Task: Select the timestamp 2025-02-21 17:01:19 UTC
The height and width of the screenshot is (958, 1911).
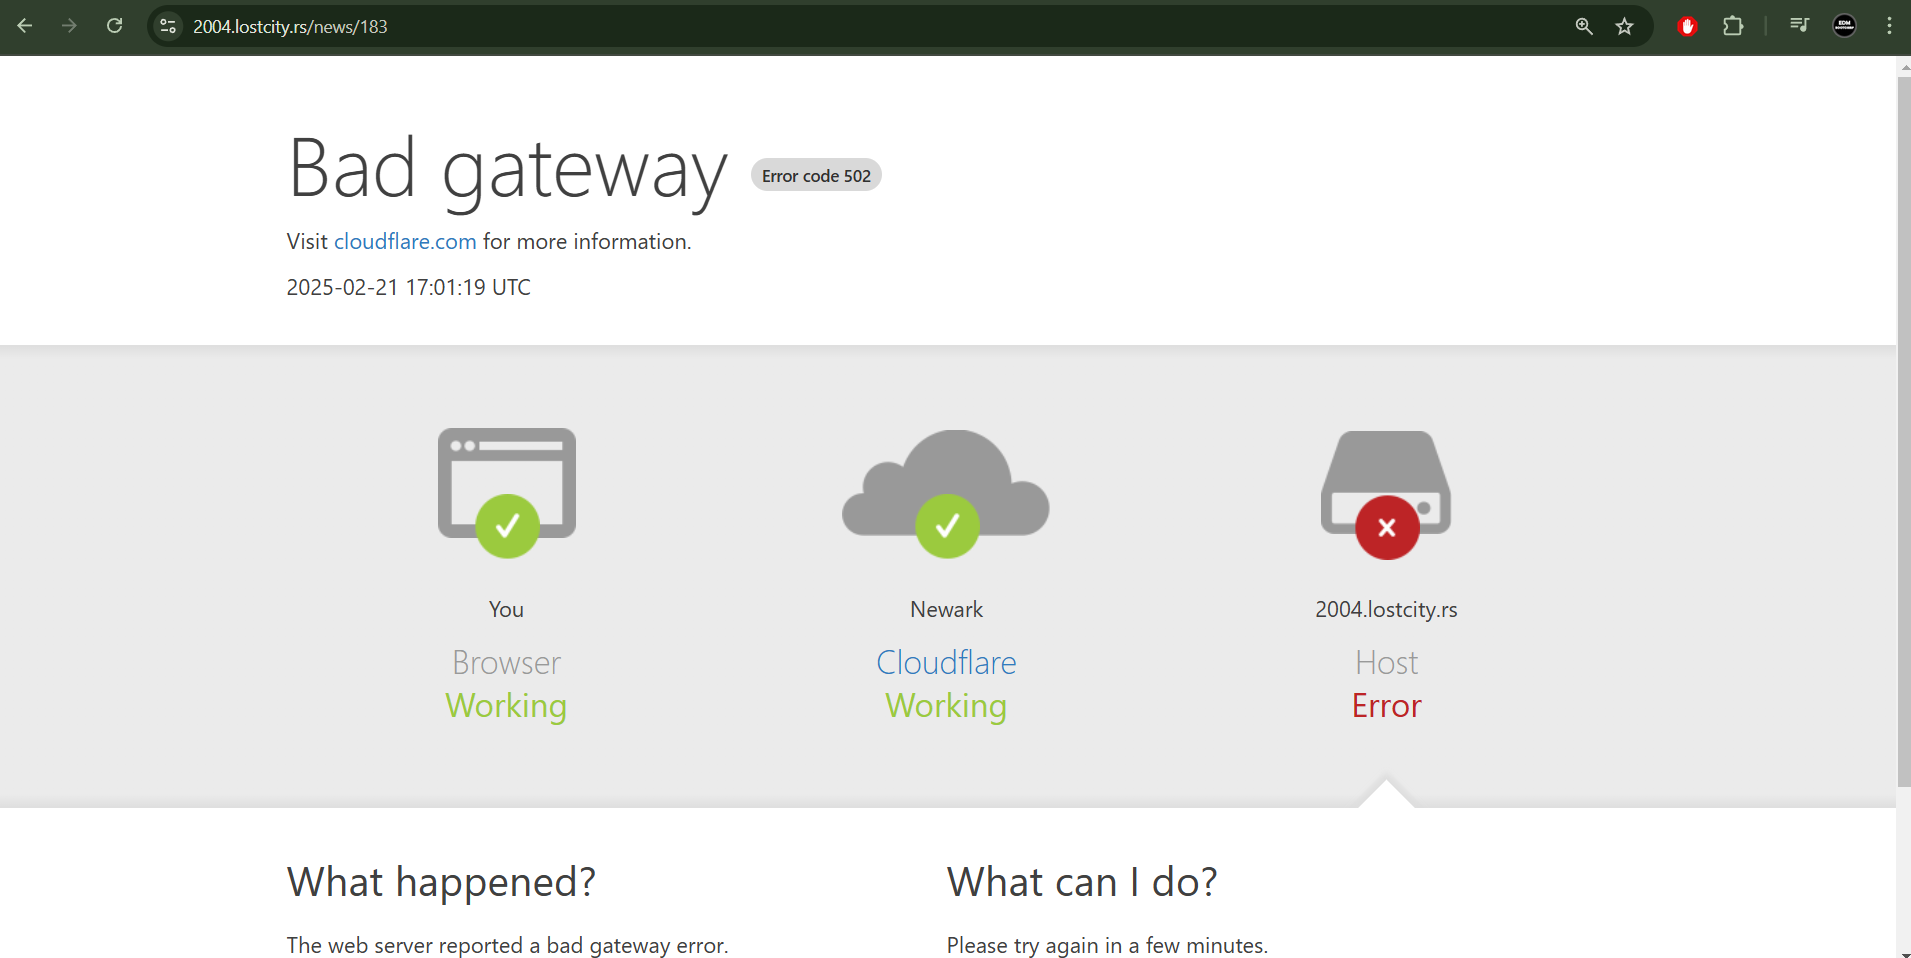Action: (408, 287)
